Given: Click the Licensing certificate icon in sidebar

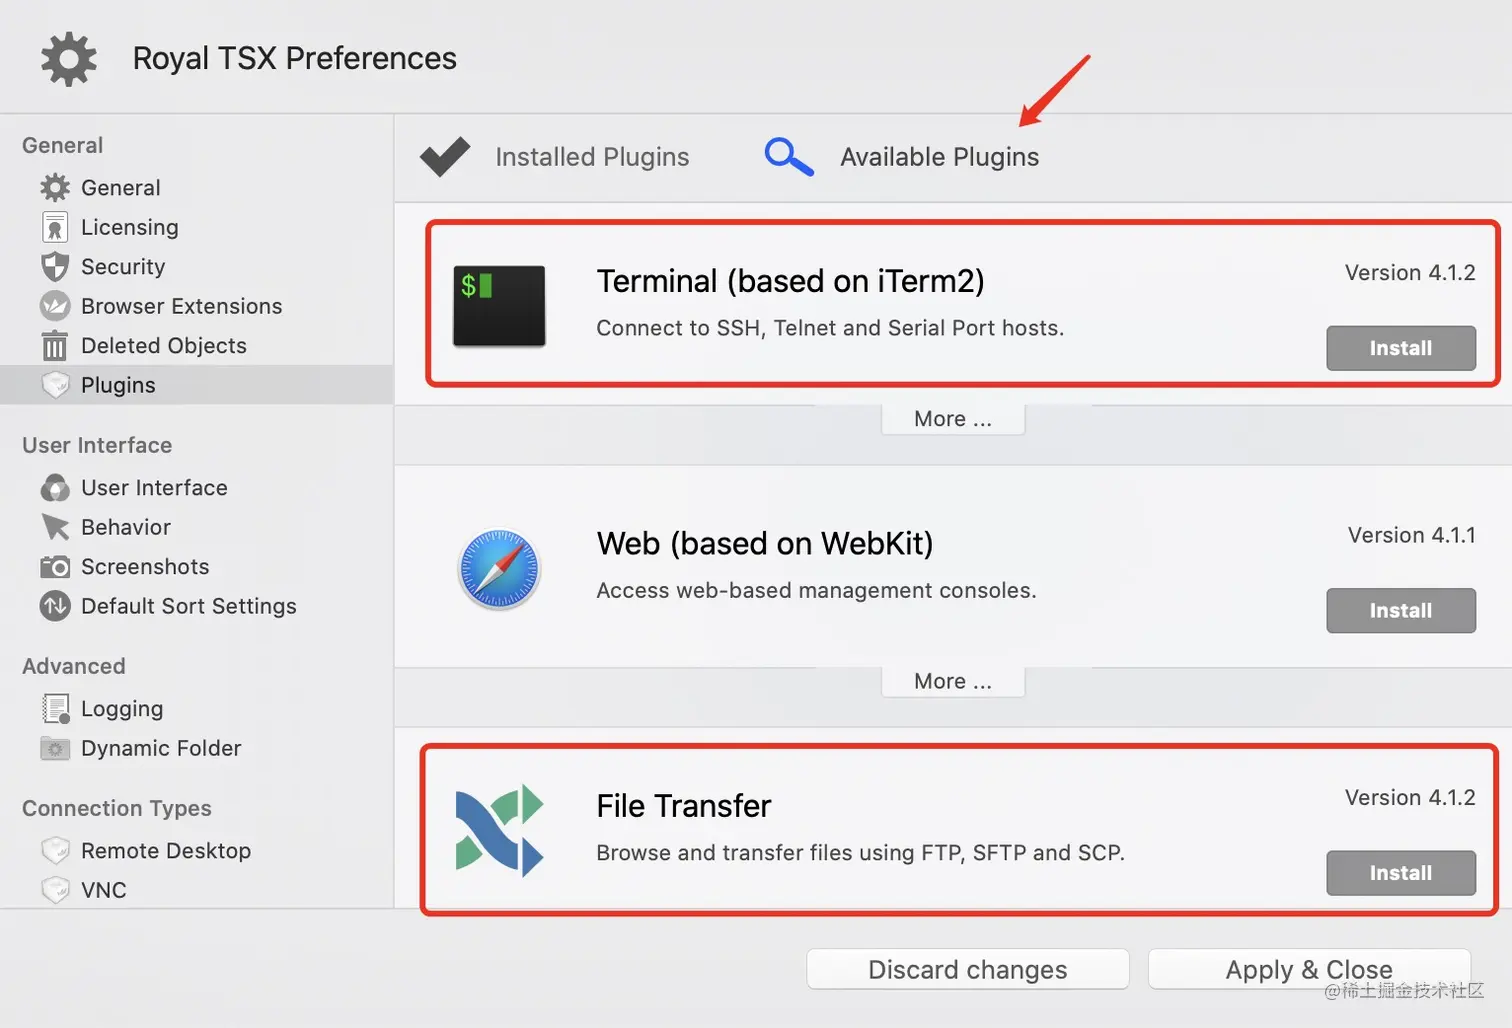Looking at the screenshot, I should [55, 227].
